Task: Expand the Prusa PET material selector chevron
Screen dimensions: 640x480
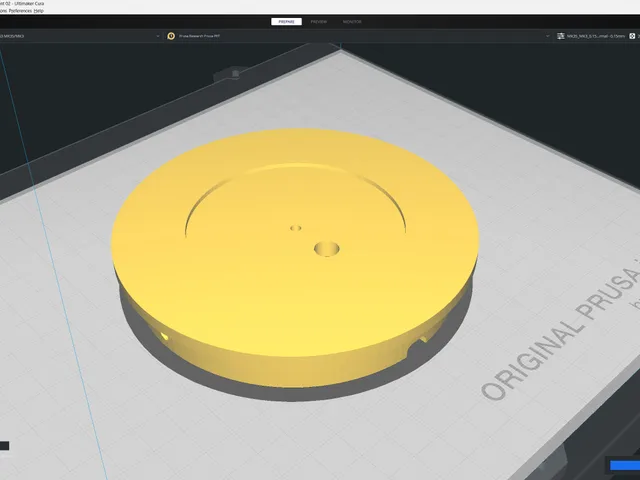Action: tap(547, 36)
